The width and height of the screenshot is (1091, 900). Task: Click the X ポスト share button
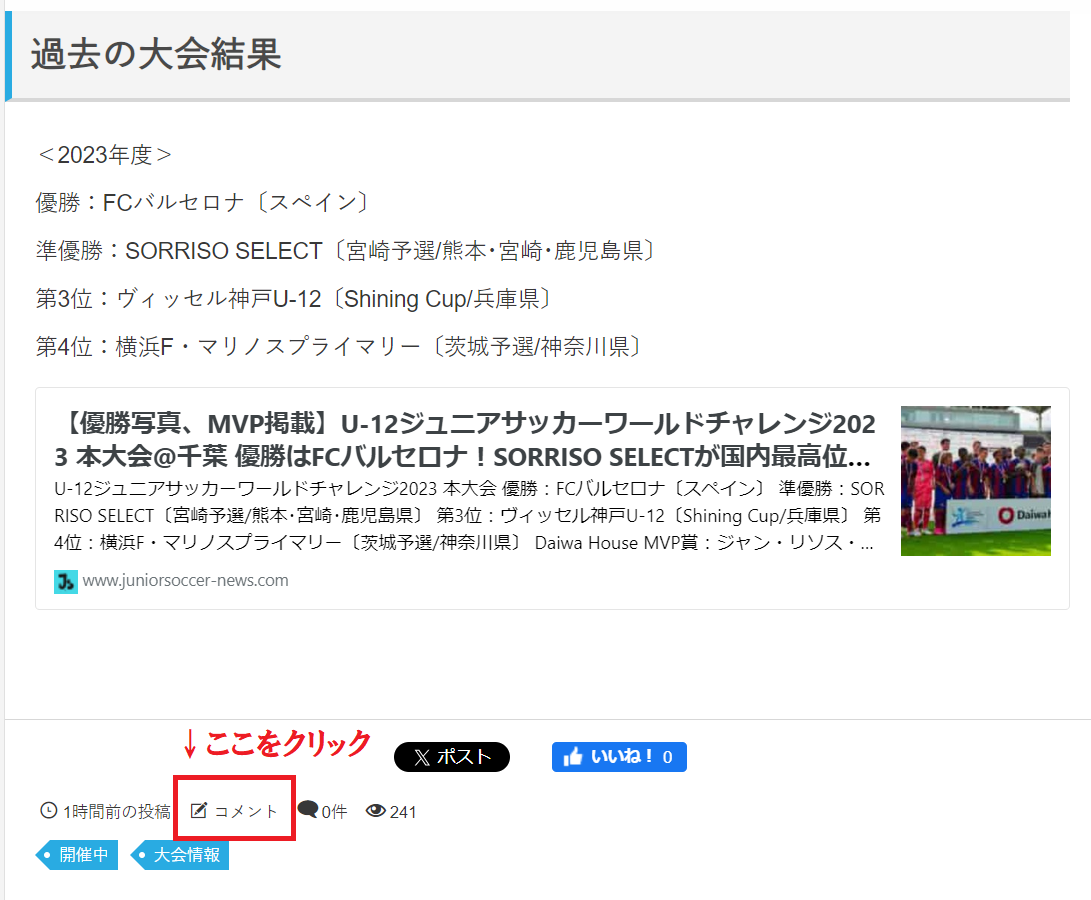[452, 757]
